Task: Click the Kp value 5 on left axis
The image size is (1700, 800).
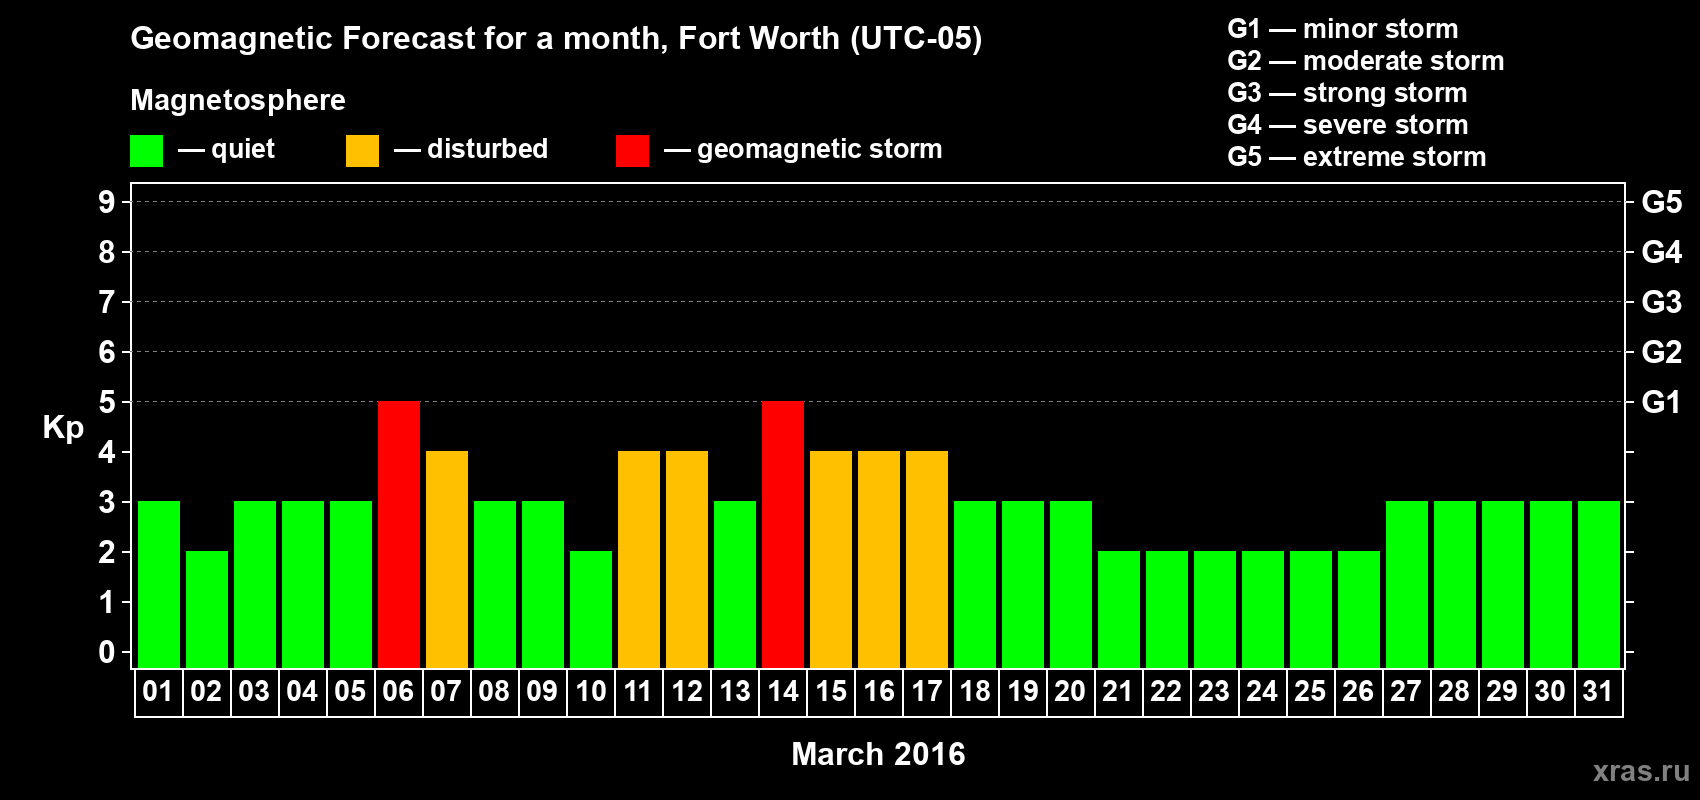Action: tap(107, 402)
